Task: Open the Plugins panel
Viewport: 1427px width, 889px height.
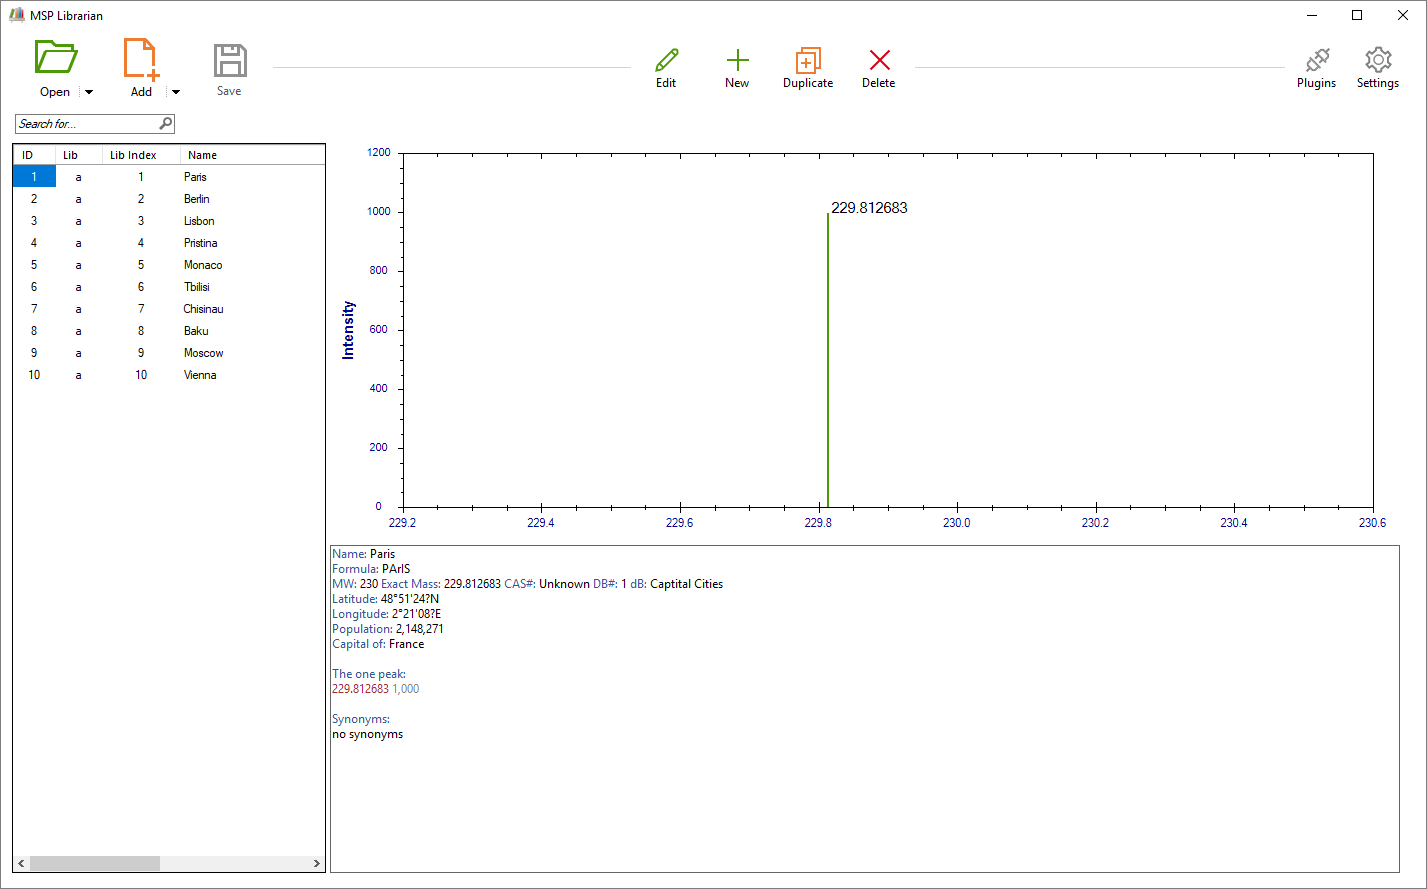Action: [x=1316, y=61]
